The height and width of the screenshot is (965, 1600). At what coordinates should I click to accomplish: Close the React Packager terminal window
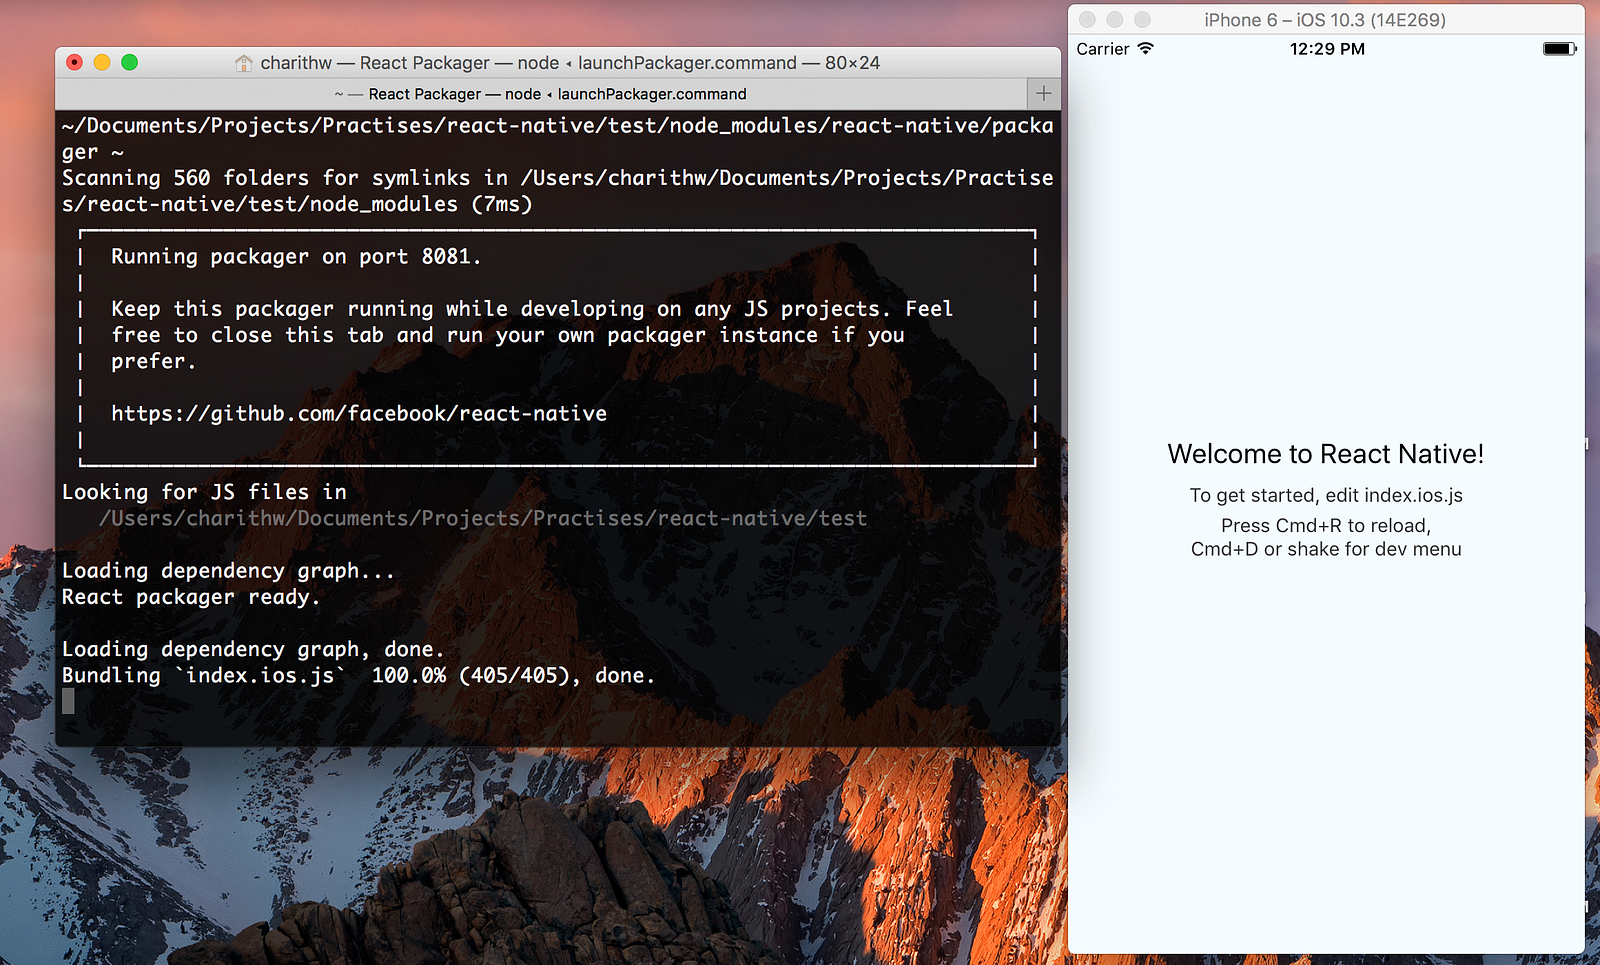click(74, 62)
